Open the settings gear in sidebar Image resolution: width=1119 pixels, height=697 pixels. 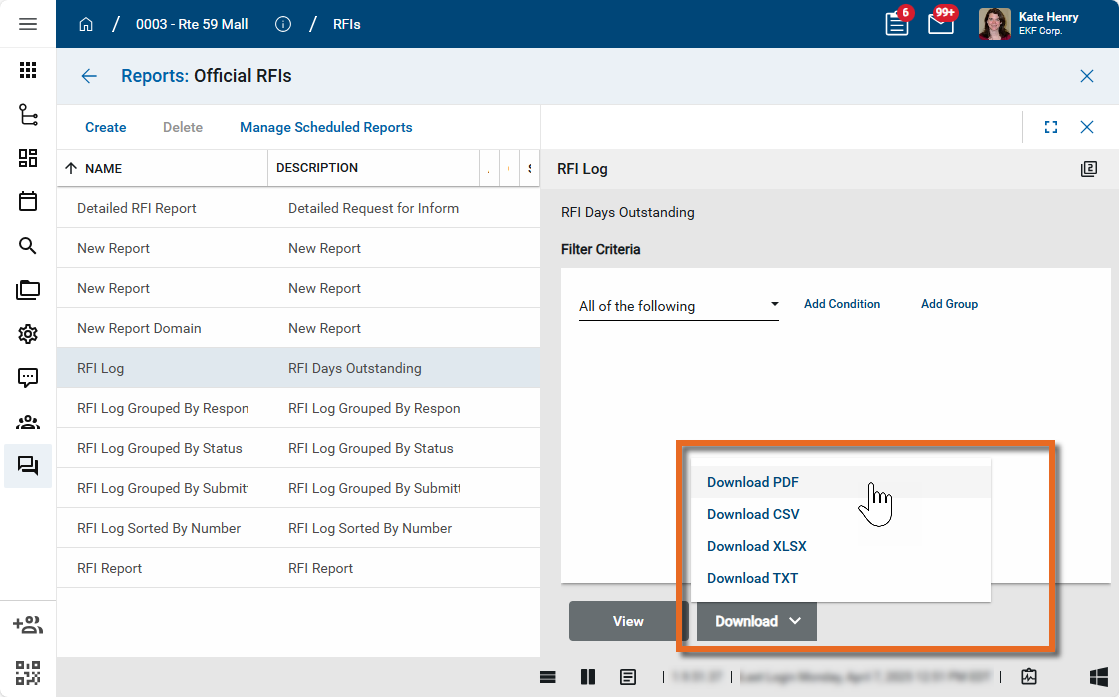pos(28,334)
